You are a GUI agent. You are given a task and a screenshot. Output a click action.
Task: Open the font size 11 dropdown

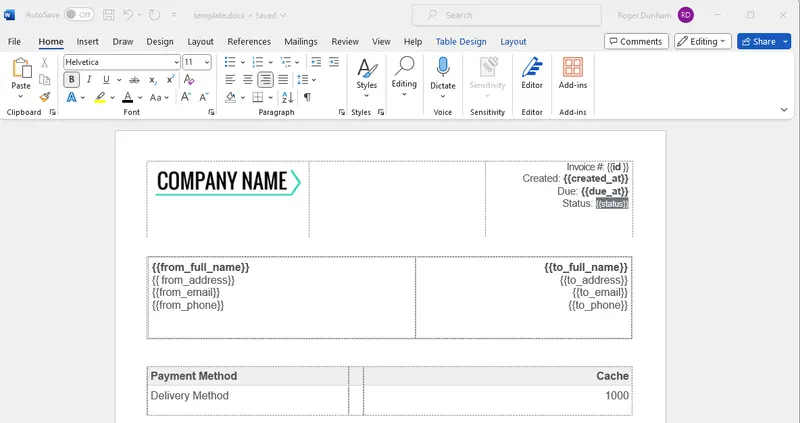pyautogui.click(x=207, y=62)
